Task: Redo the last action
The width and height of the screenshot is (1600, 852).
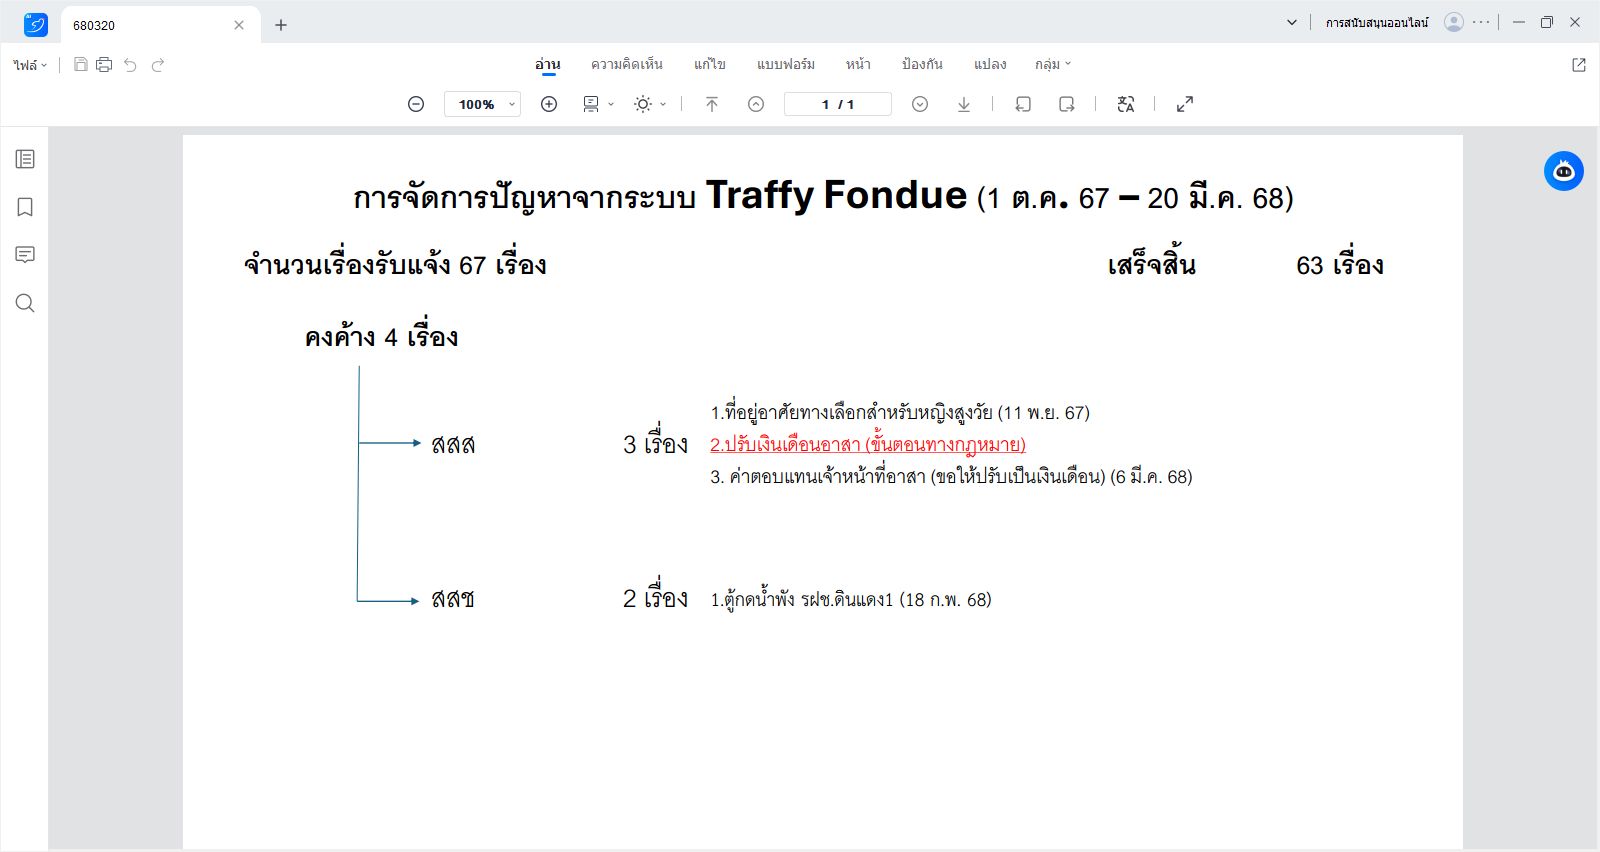Action: click(x=158, y=65)
